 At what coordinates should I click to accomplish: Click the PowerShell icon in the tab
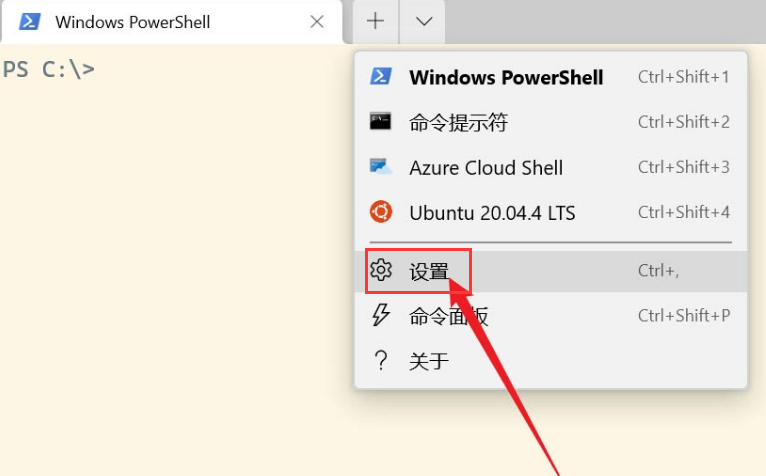coord(29,21)
